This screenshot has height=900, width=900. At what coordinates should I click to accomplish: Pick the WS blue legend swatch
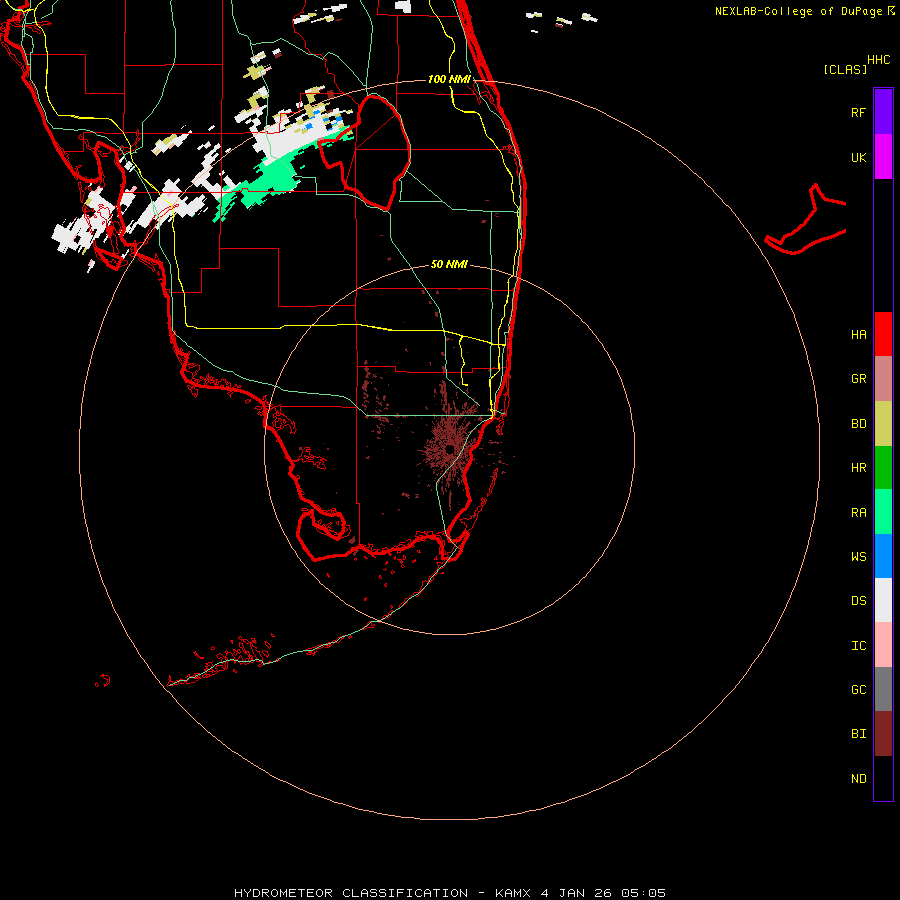[x=883, y=556]
